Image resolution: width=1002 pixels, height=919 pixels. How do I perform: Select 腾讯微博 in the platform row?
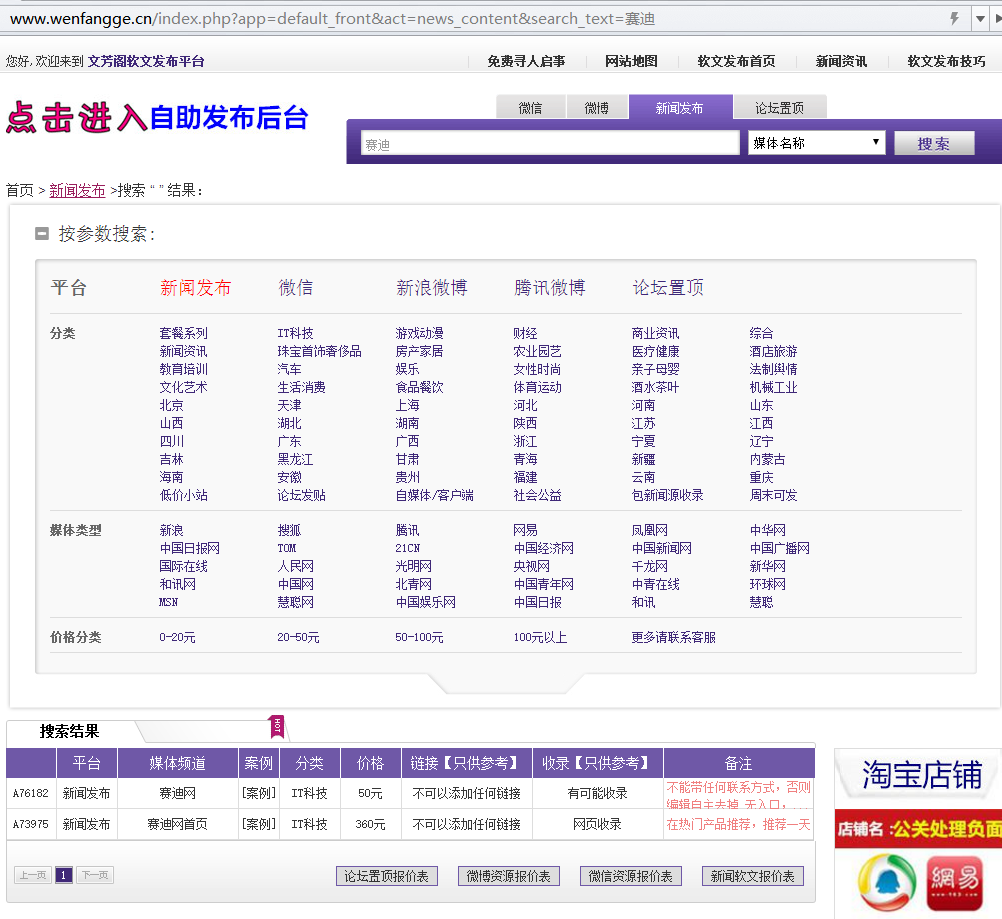tap(550, 288)
